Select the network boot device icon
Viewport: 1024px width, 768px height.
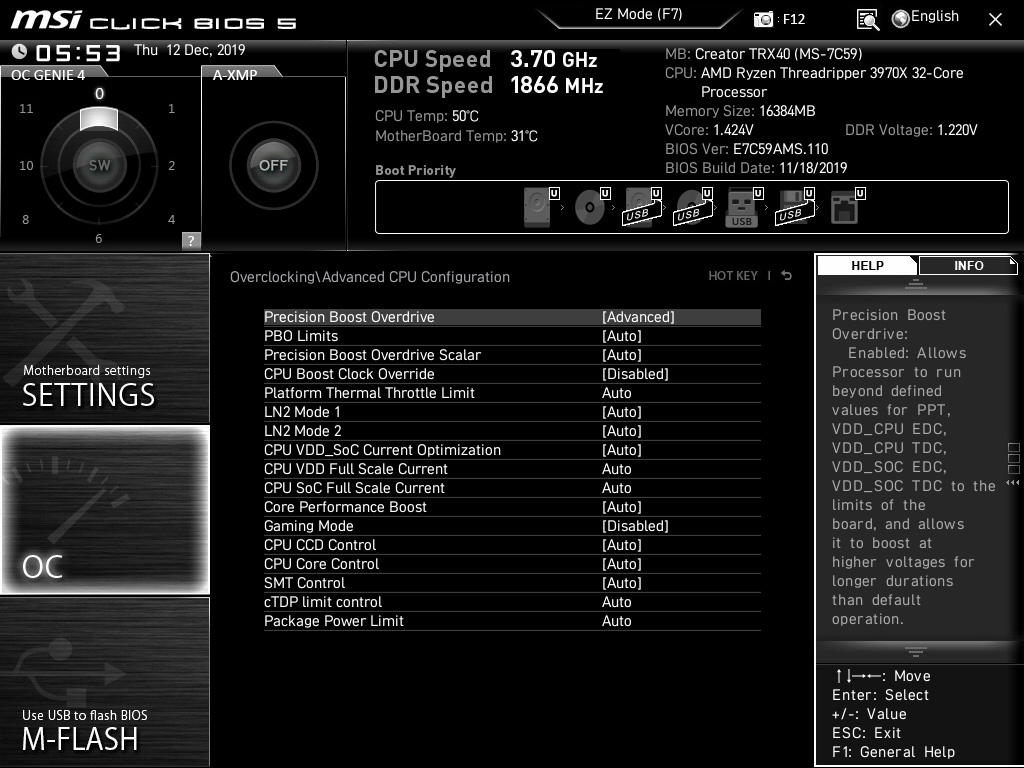(x=845, y=208)
